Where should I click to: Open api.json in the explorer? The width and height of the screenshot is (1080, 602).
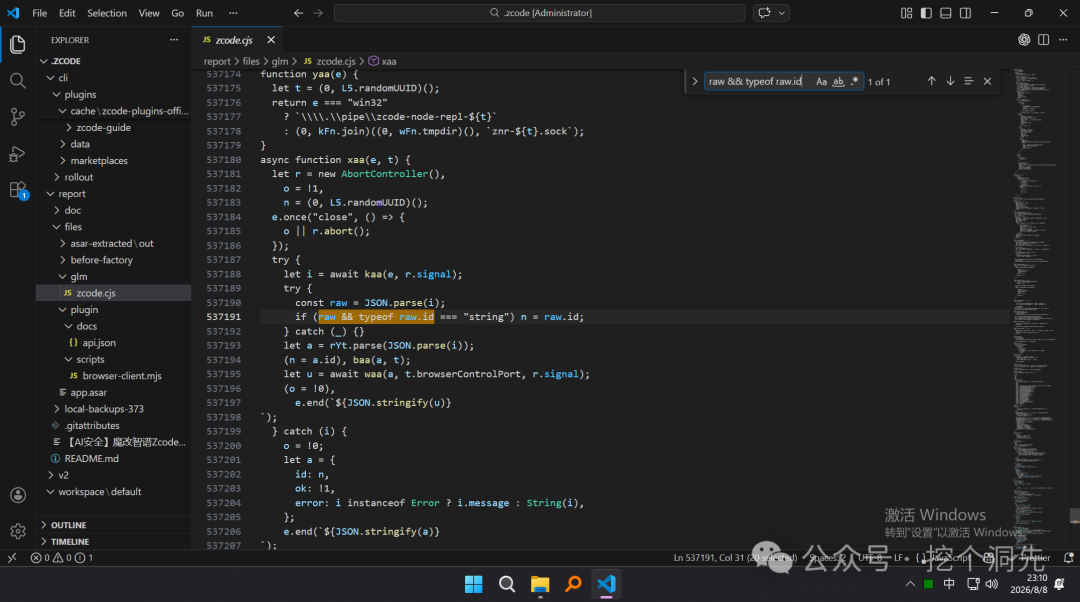(x=114, y=342)
